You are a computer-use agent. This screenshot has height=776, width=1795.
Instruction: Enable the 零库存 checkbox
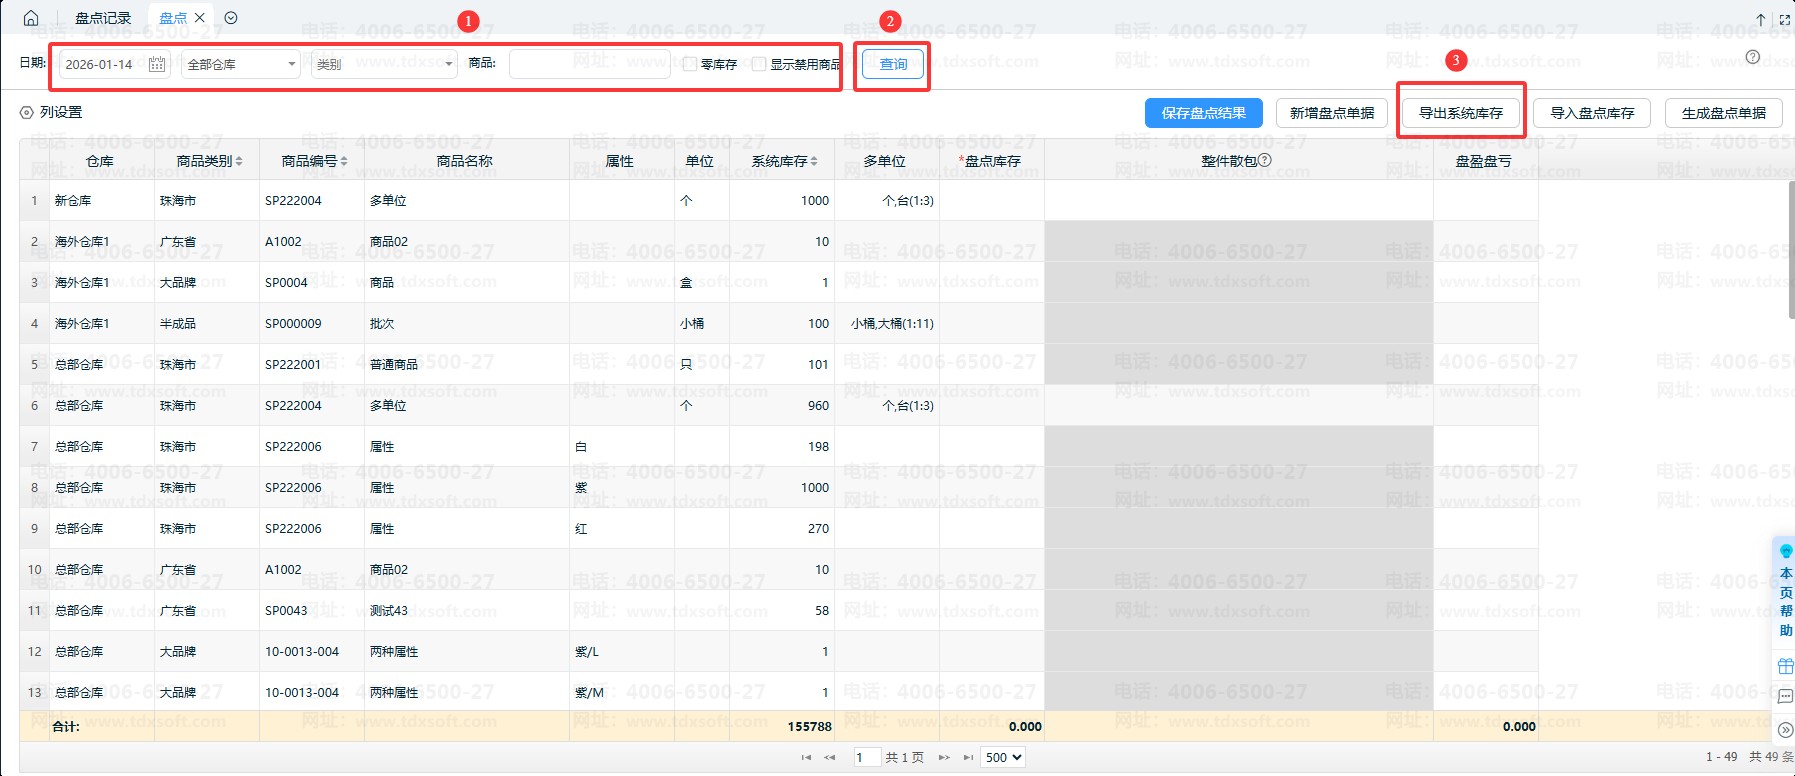tap(690, 64)
